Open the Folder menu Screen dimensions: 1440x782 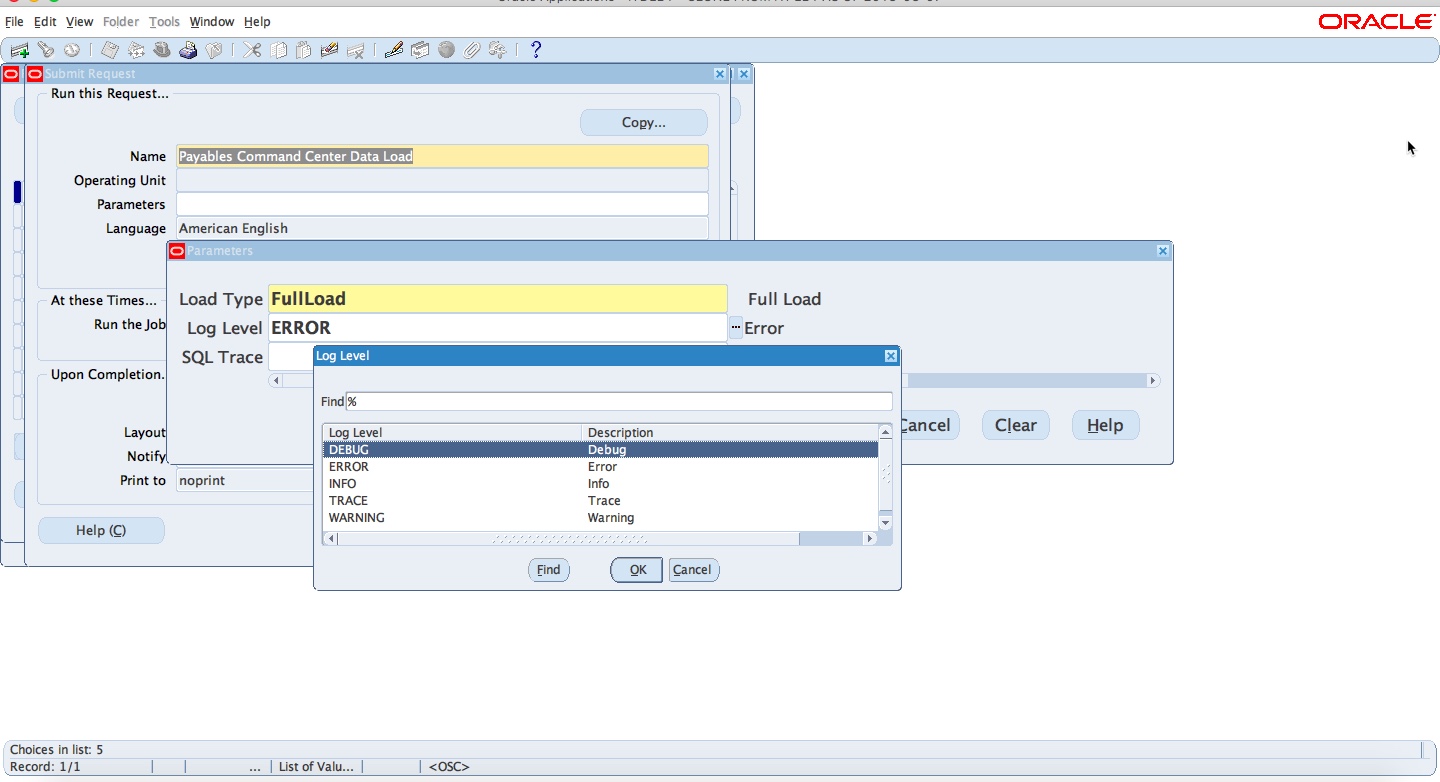[x=121, y=21]
